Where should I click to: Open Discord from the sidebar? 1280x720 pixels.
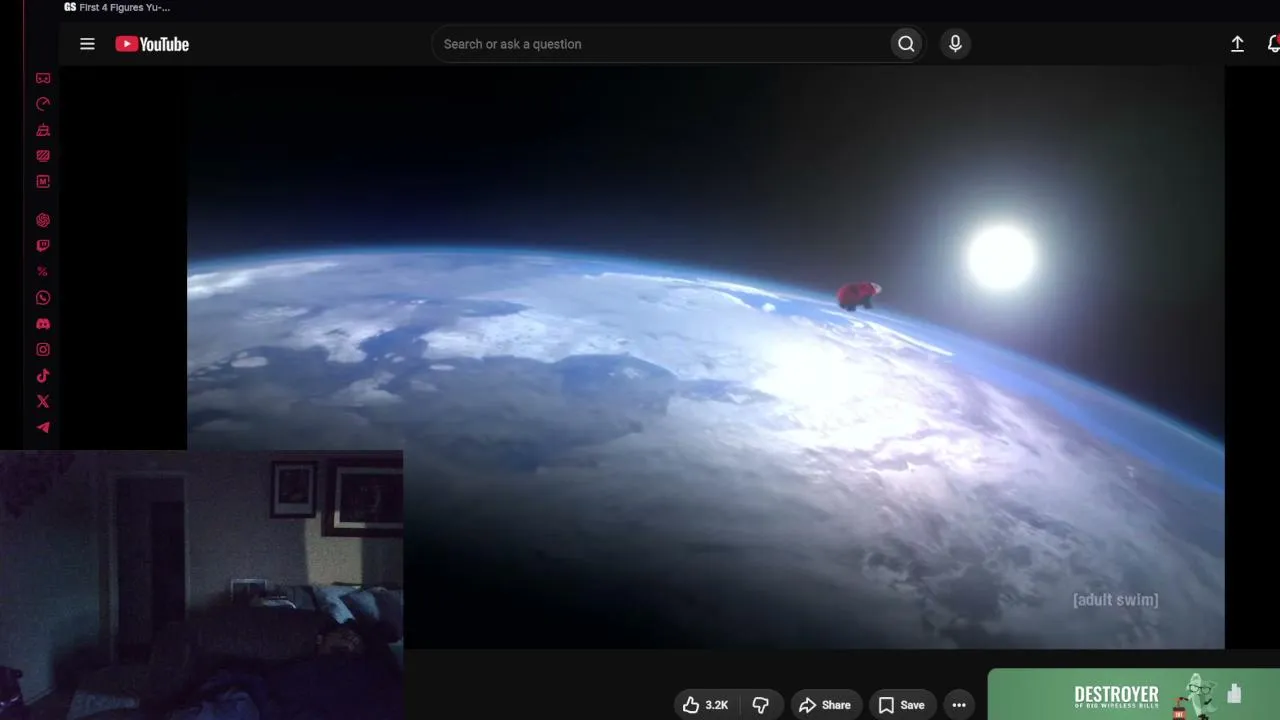click(43, 324)
